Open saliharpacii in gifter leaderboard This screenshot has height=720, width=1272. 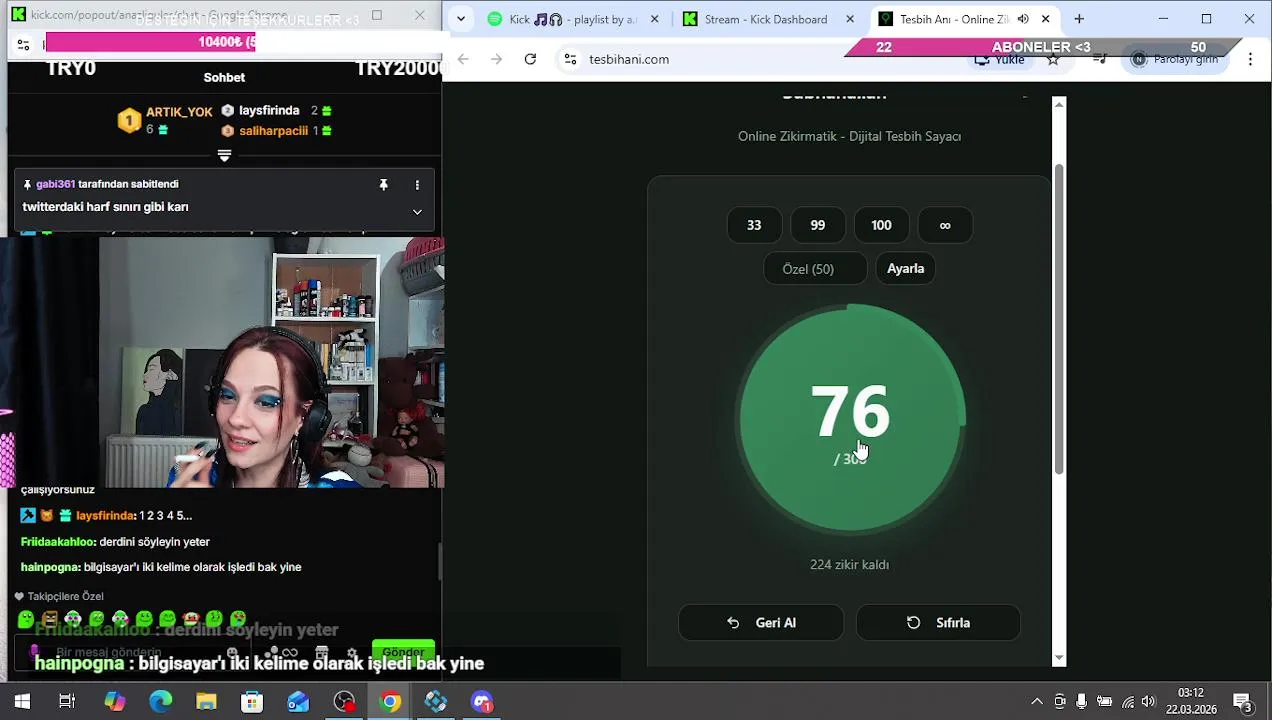(273, 131)
